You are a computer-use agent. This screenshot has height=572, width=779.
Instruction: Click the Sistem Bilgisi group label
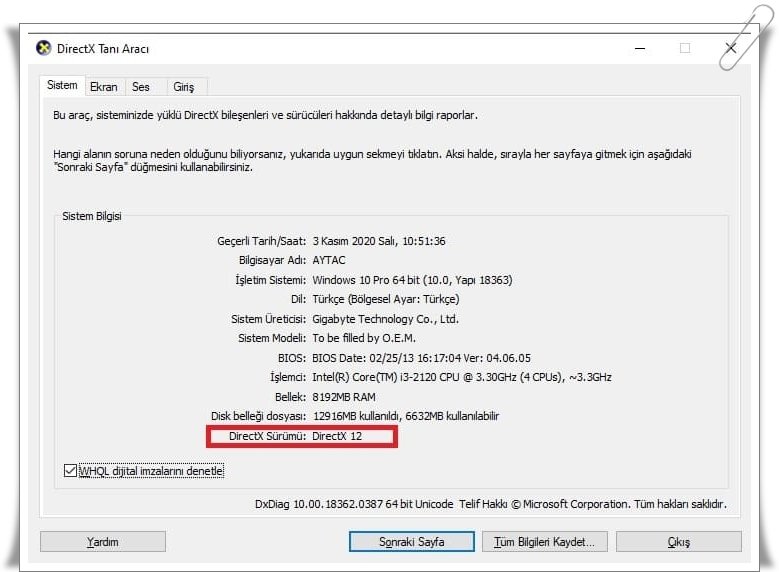(92, 216)
